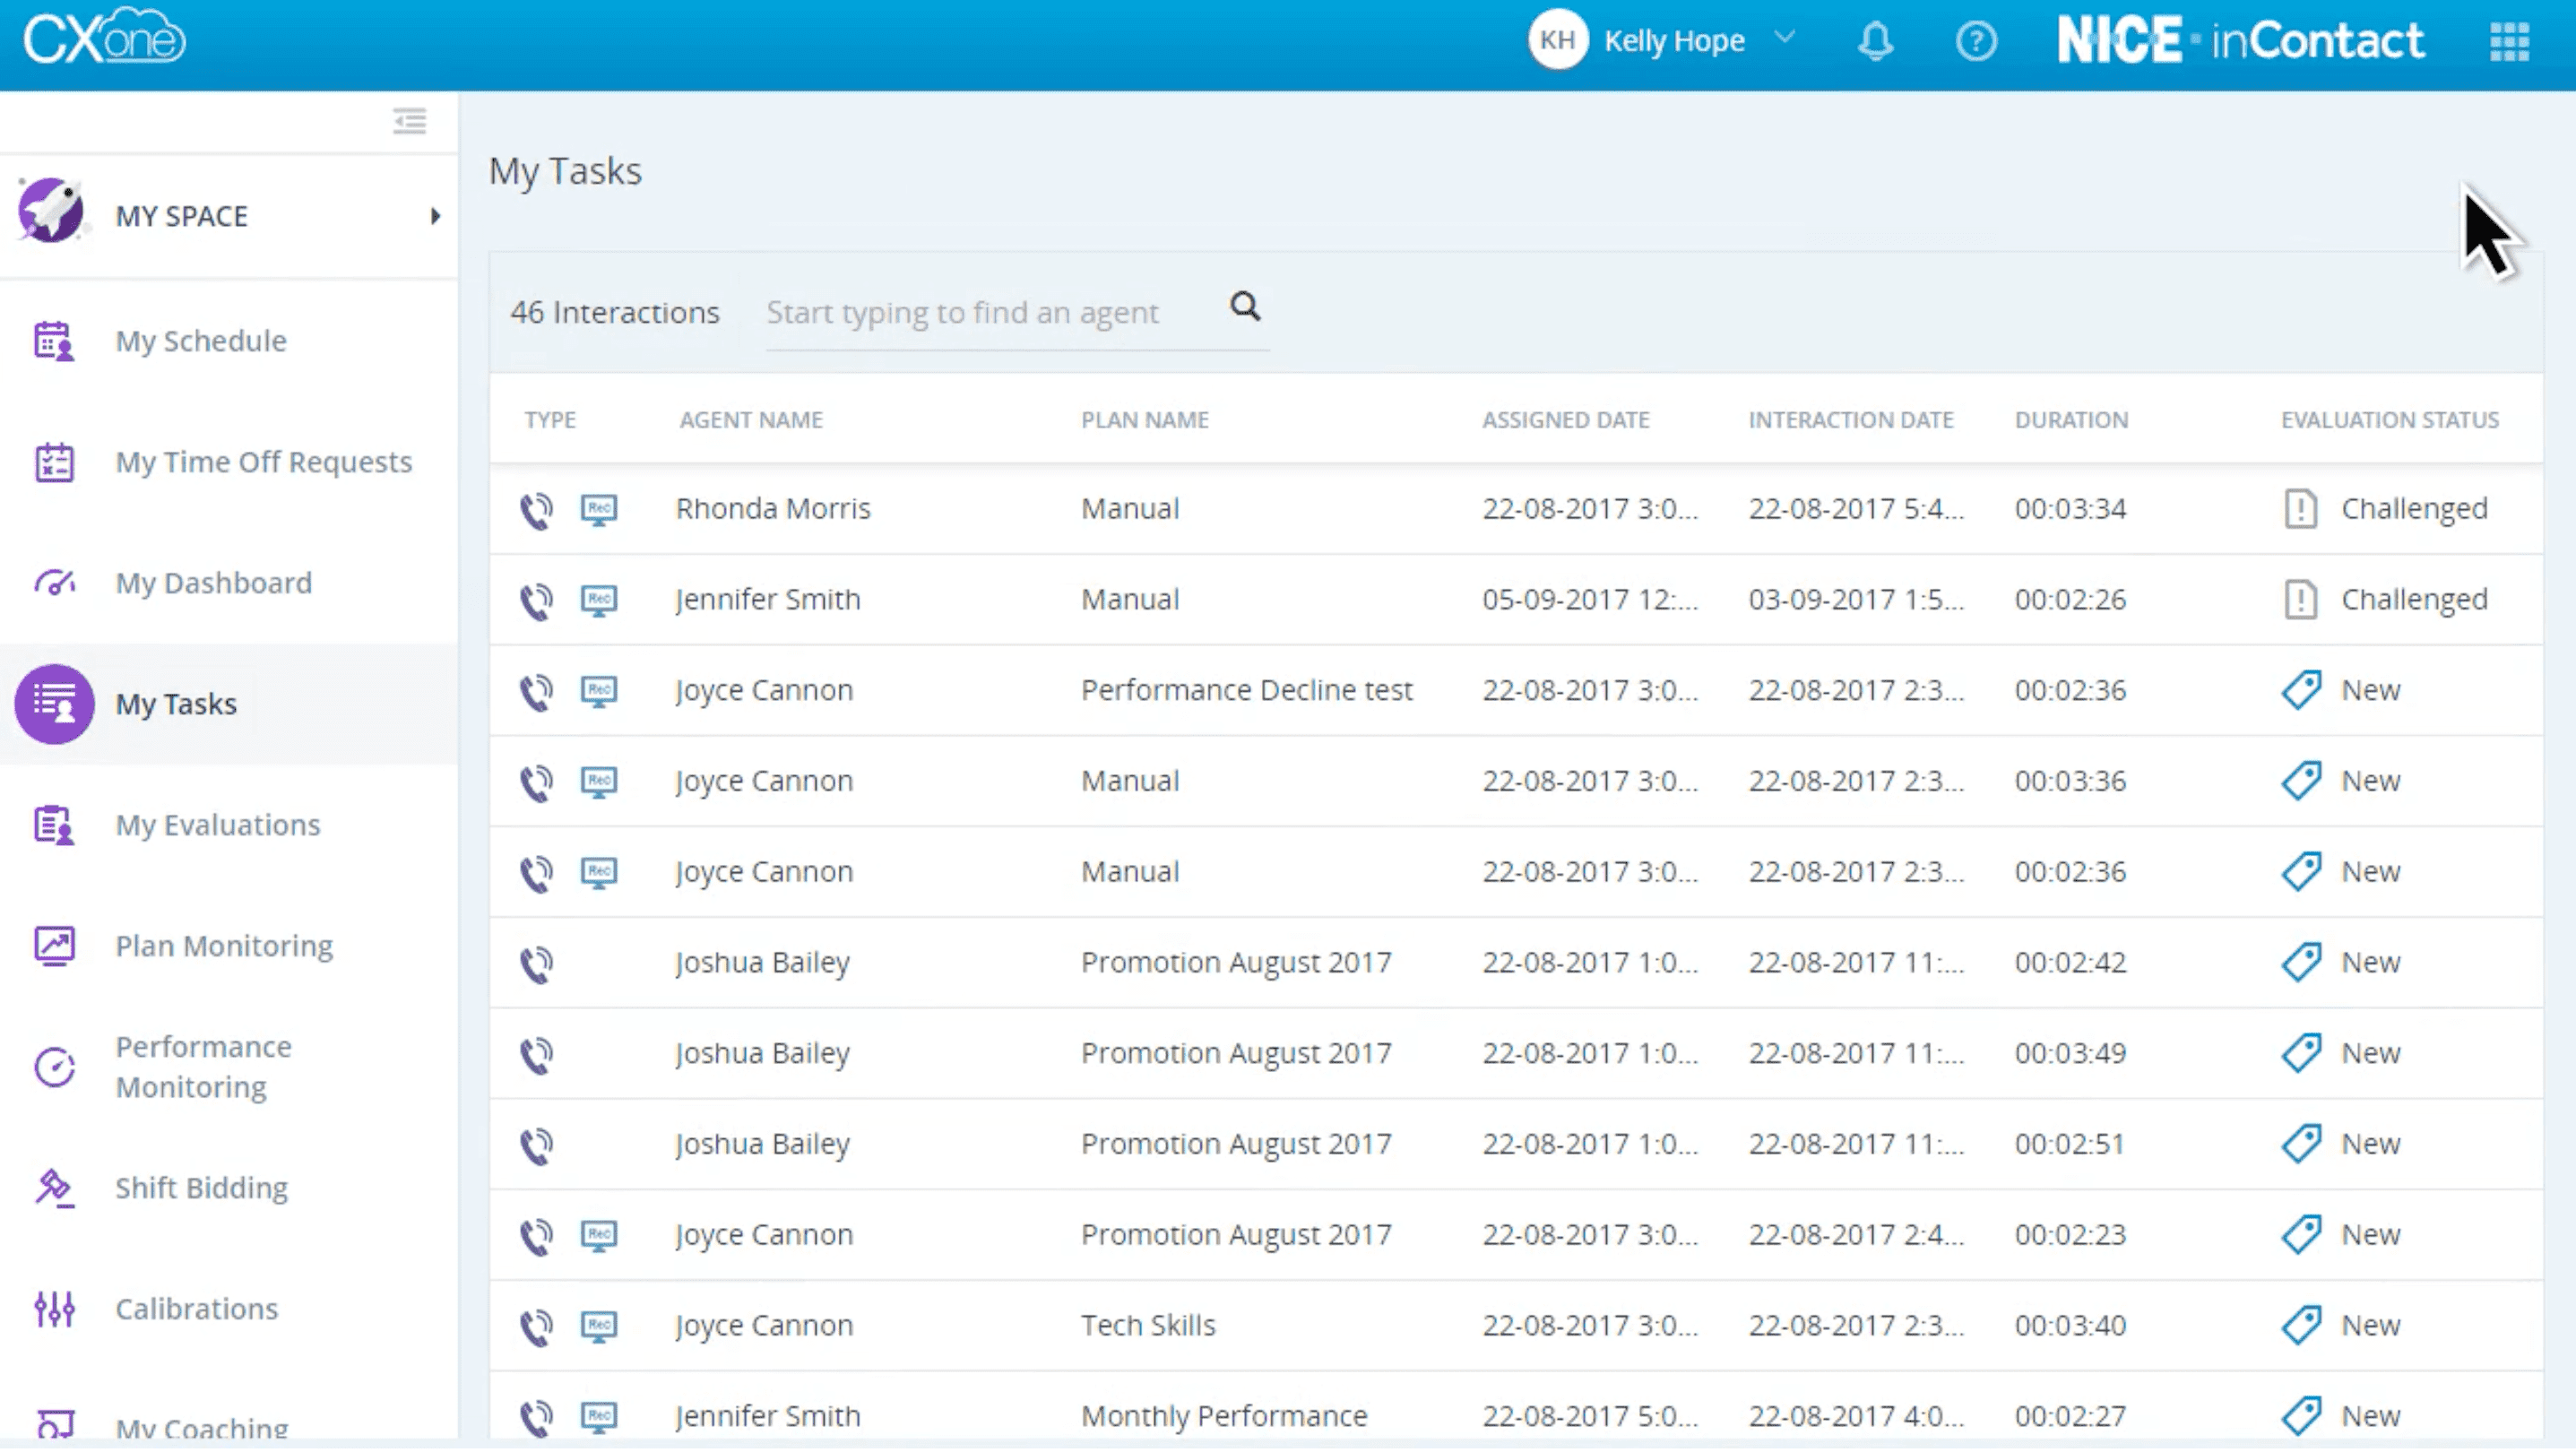Image resolution: width=2576 pixels, height=1452 pixels.
Task: Open Plan Monitoring page
Action: (223, 946)
